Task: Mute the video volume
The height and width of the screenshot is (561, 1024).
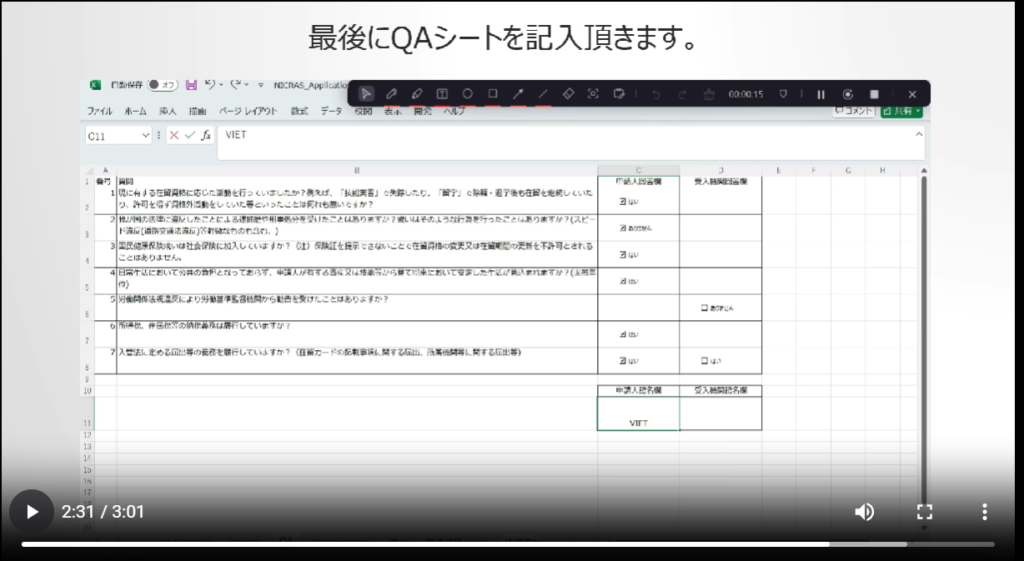Action: pos(864,512)
